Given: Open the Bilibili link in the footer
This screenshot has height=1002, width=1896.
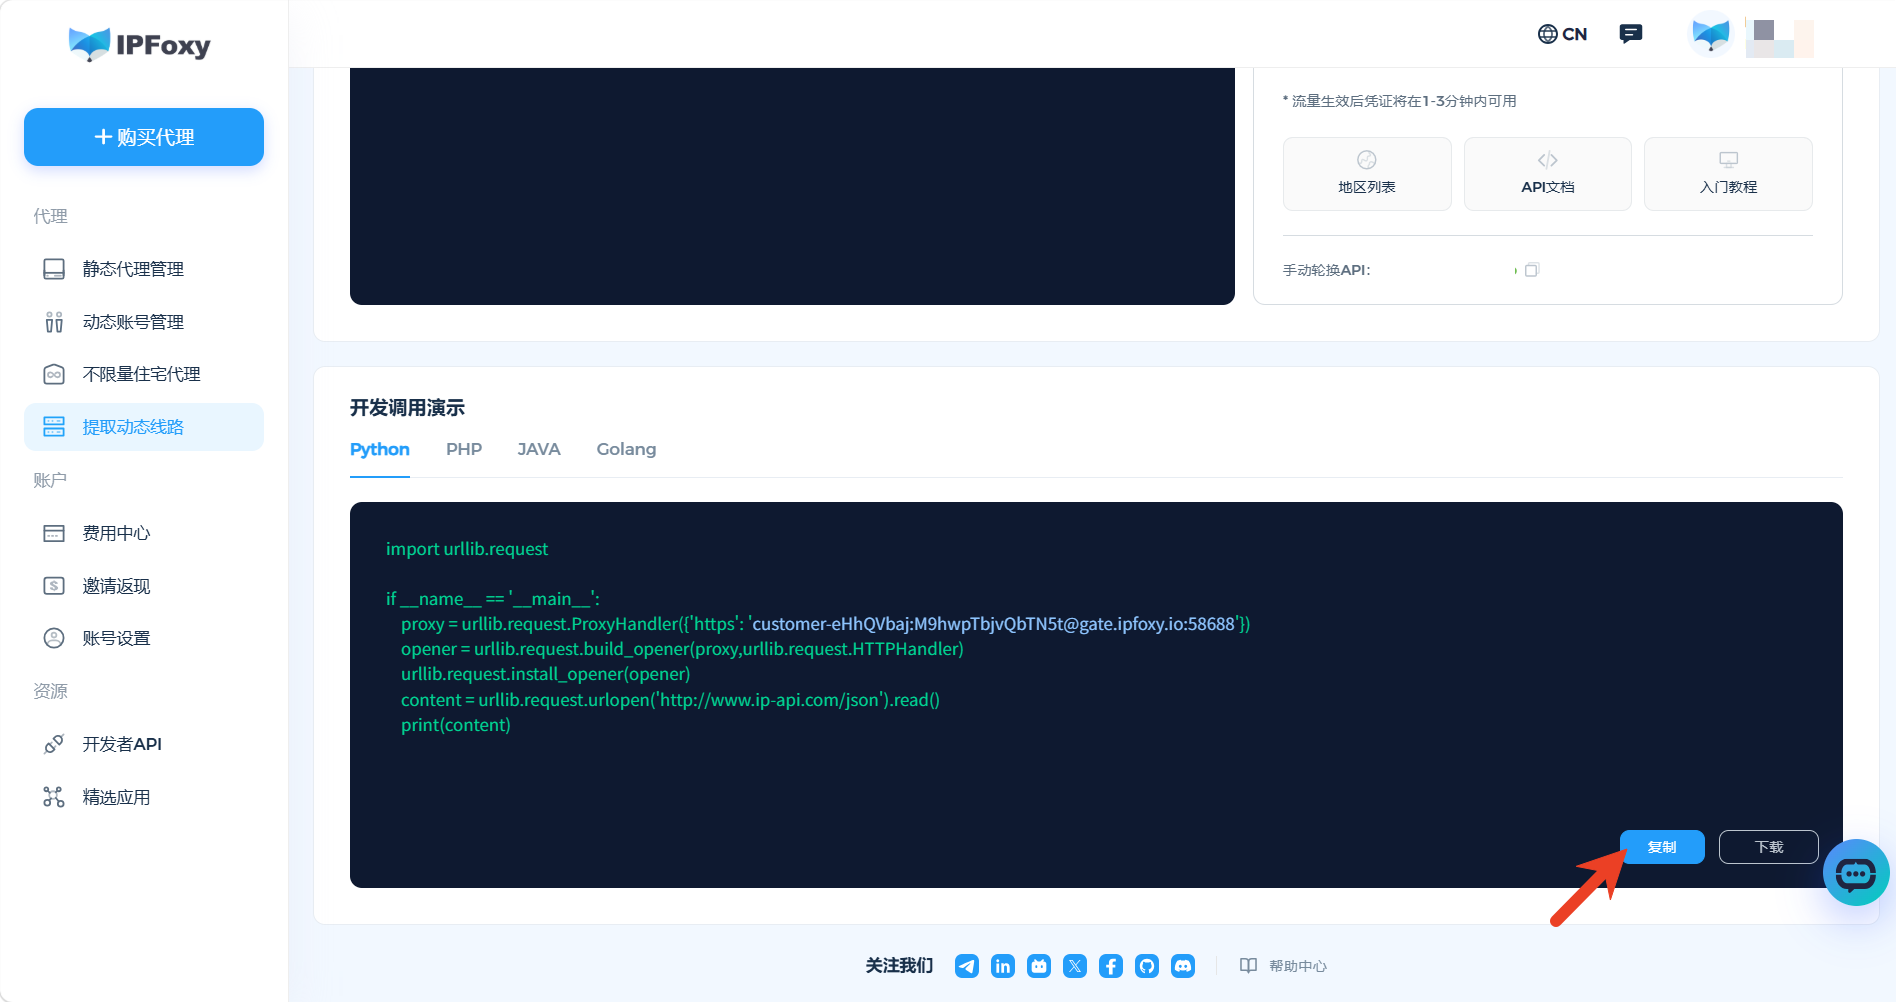Looking at the screenshot, I should tap(1039, 966).
